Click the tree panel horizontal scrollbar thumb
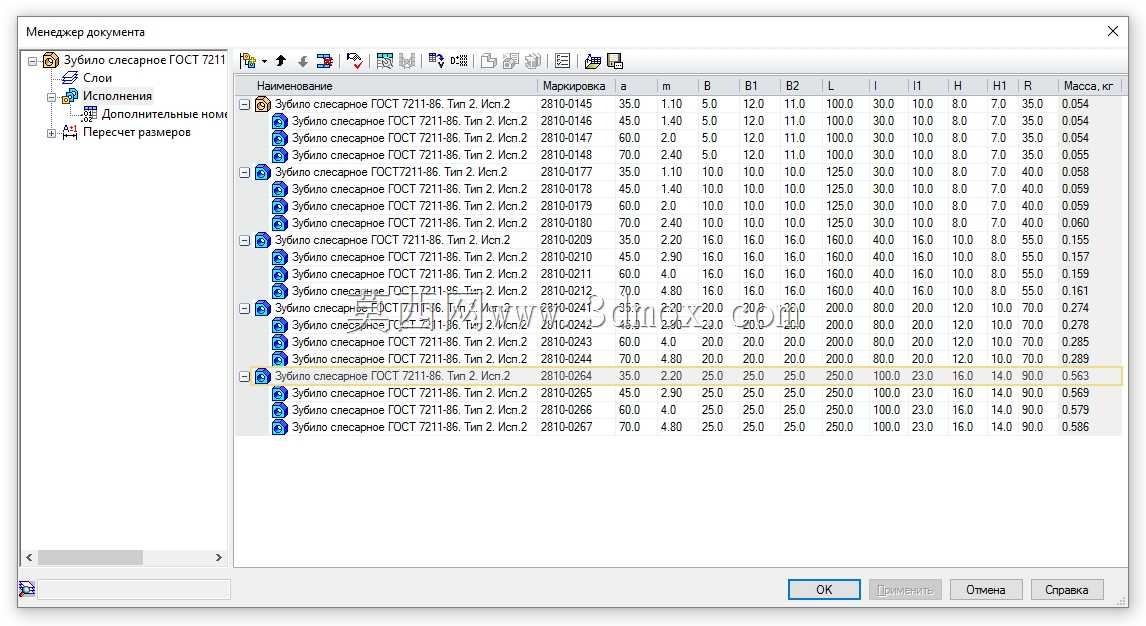 (90, 557)
